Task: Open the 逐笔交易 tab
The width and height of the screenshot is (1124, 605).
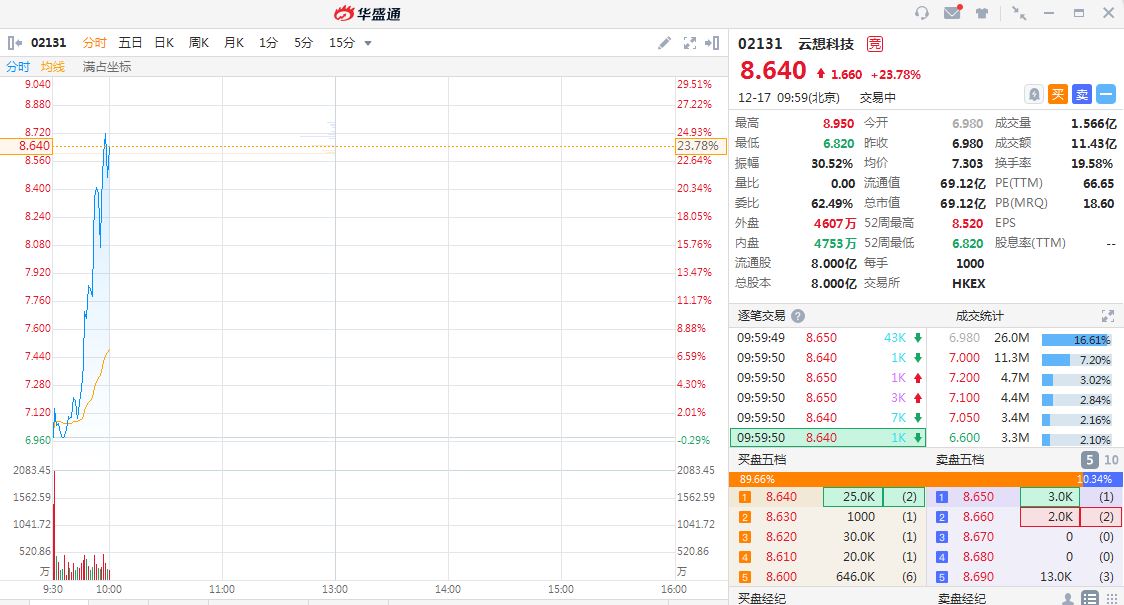Action: (x=761, y=315)
